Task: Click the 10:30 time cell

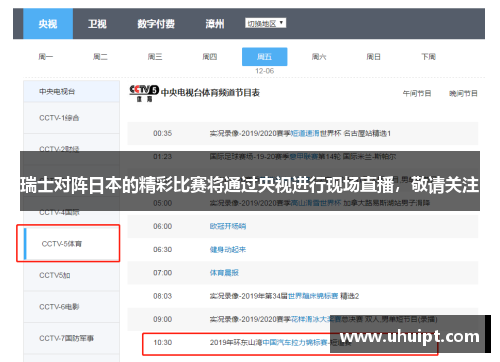Action: (x=163, y=342)
